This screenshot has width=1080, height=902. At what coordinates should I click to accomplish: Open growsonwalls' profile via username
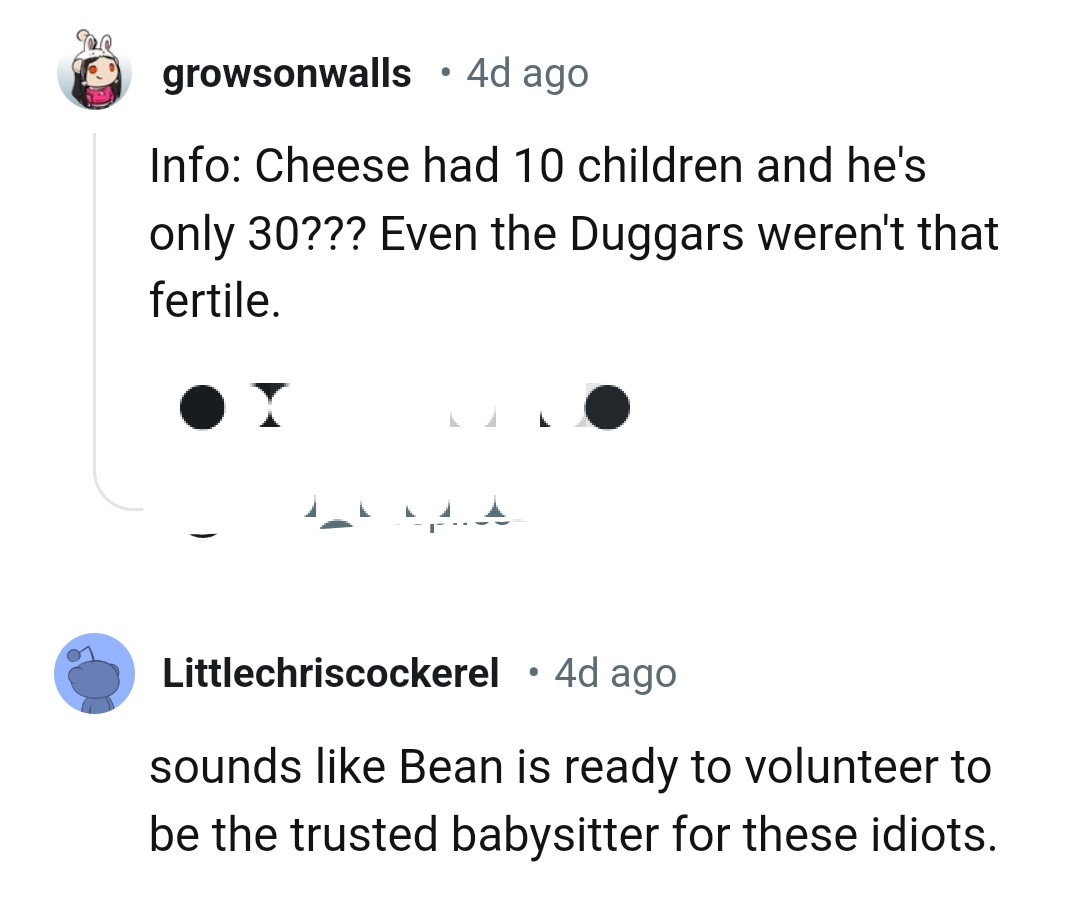(288, 72)
